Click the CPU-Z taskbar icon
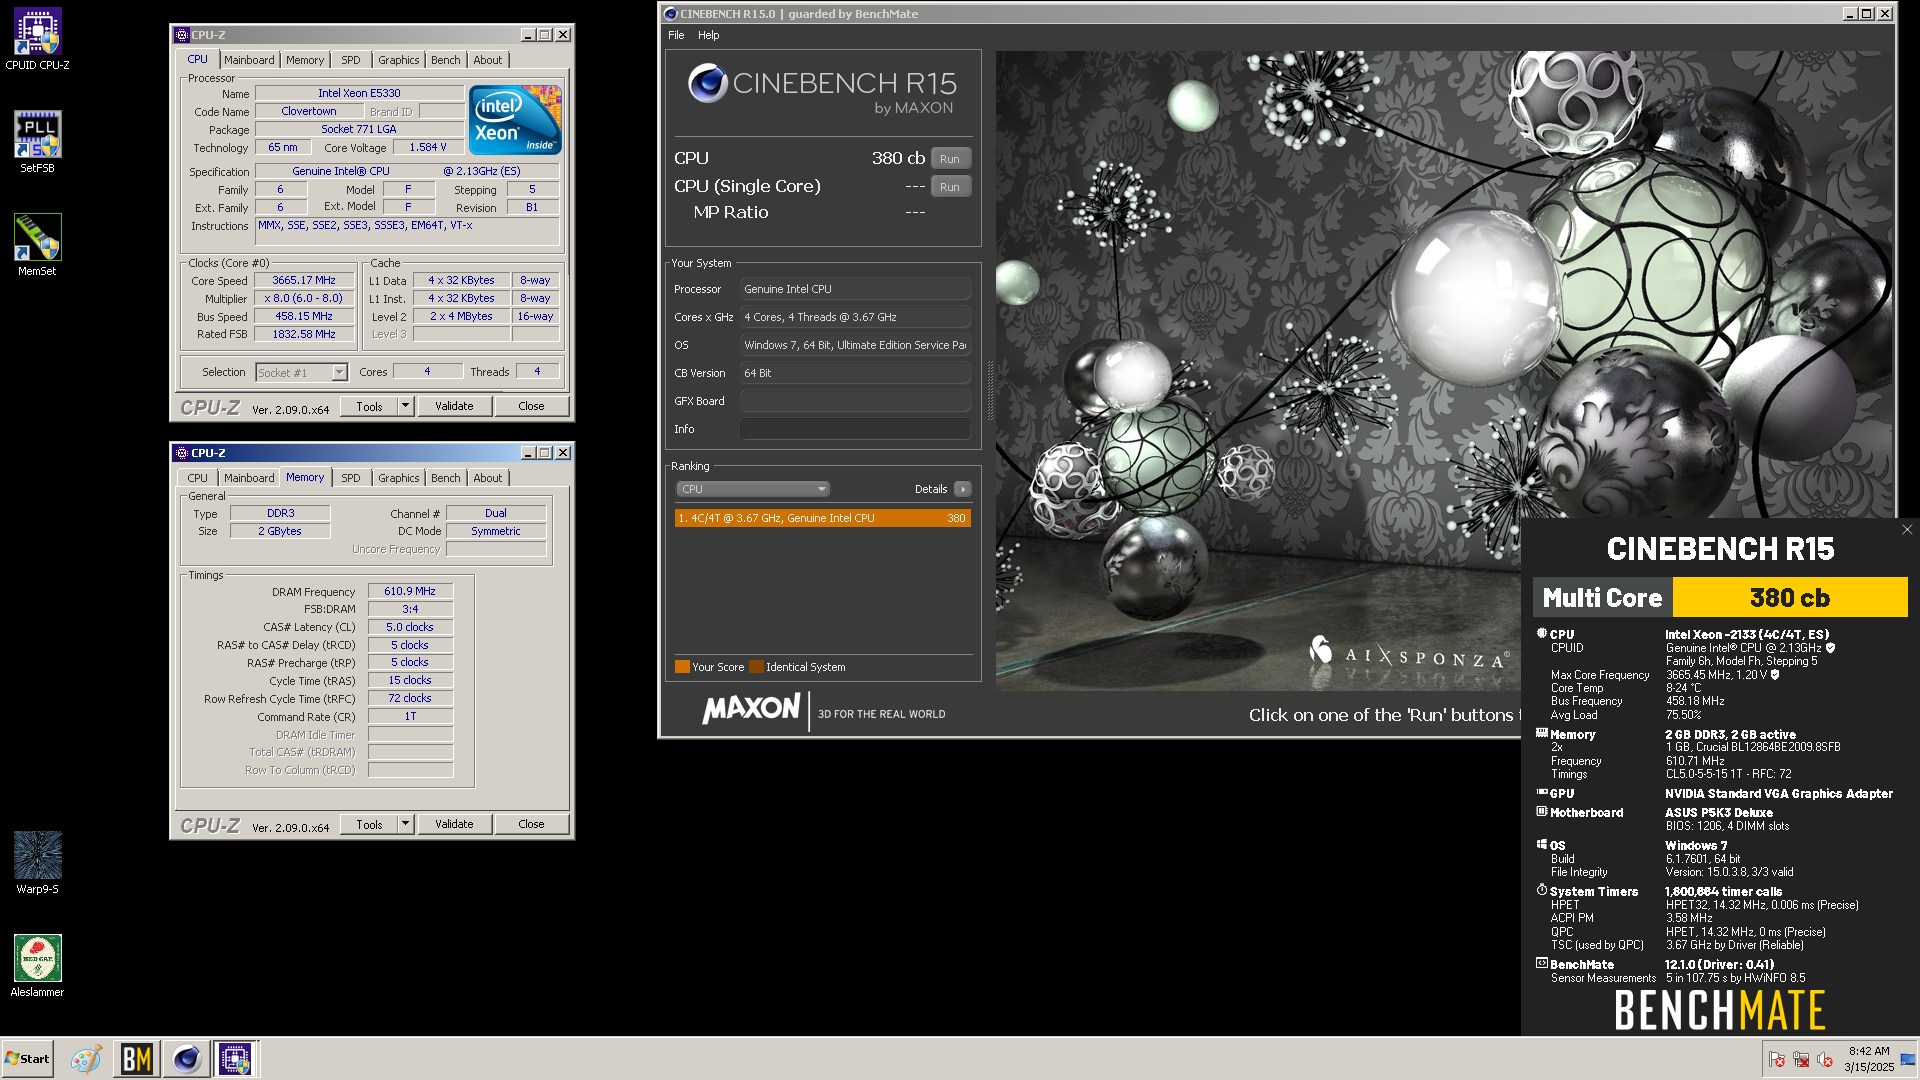1920x1080 pixels. coord(235,1059)
